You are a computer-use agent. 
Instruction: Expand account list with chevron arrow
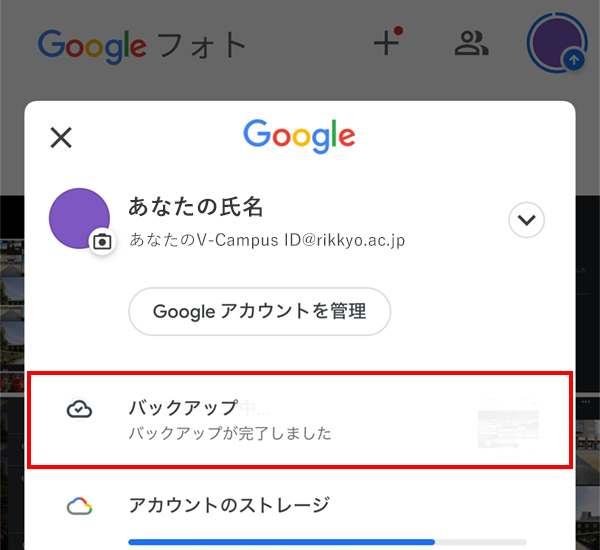[x=527, y=220]
